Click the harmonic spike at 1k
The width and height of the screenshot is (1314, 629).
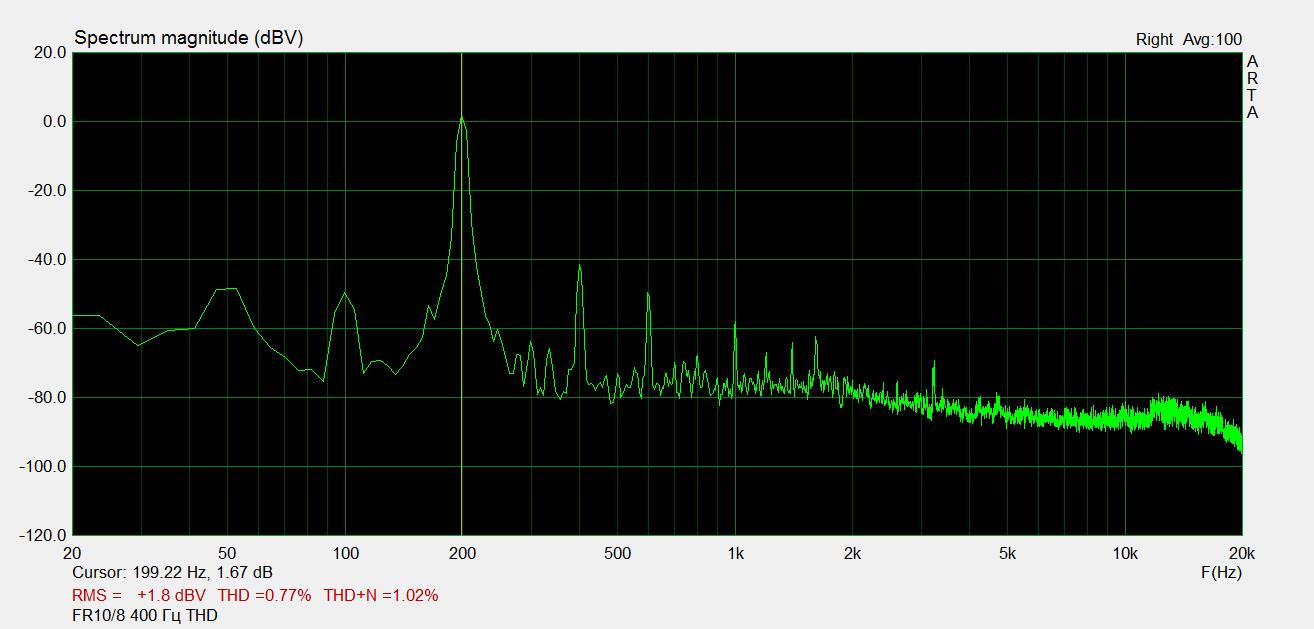coord(735,324)
